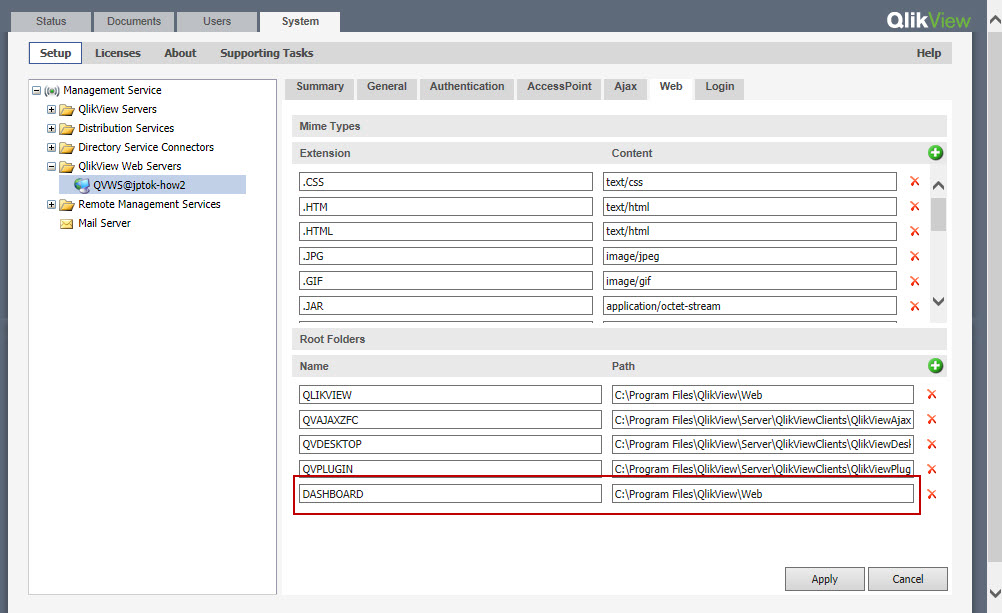This screenshot has height=613, width=1002.
Task: Remove the QVAJAXZFC root folder
Action: coord(932,420)
